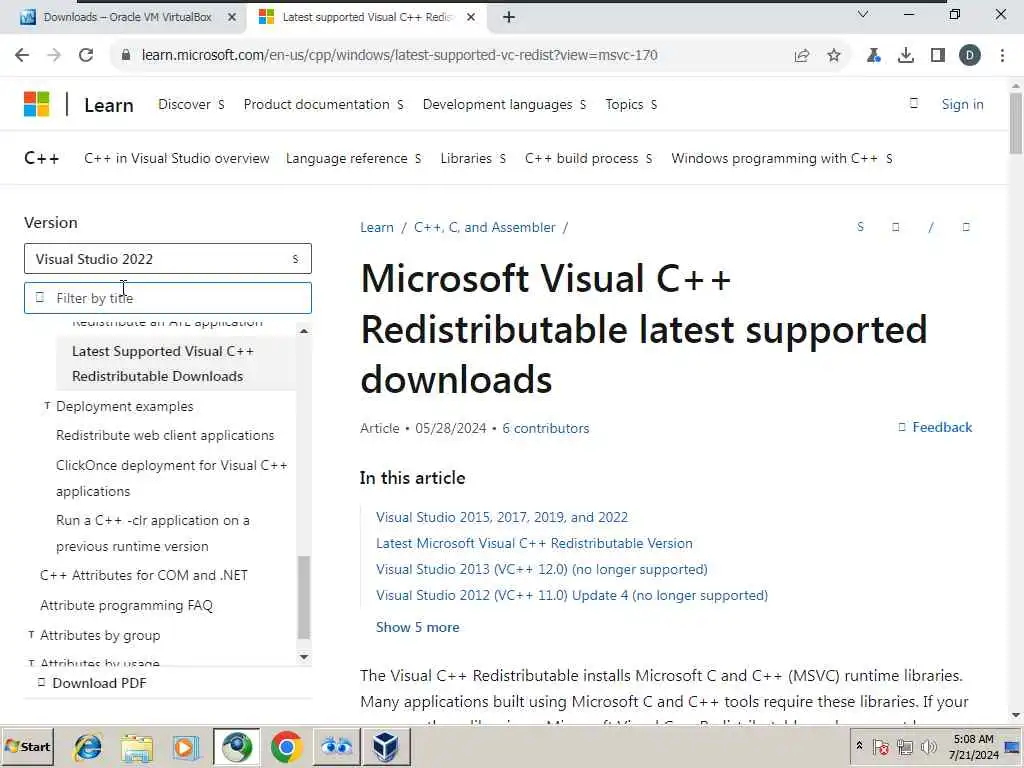Select the Latest supported Visual C++ tab
Image resolution: width=1024 pixels, height=768 pixels.
(x=366, y=17)
